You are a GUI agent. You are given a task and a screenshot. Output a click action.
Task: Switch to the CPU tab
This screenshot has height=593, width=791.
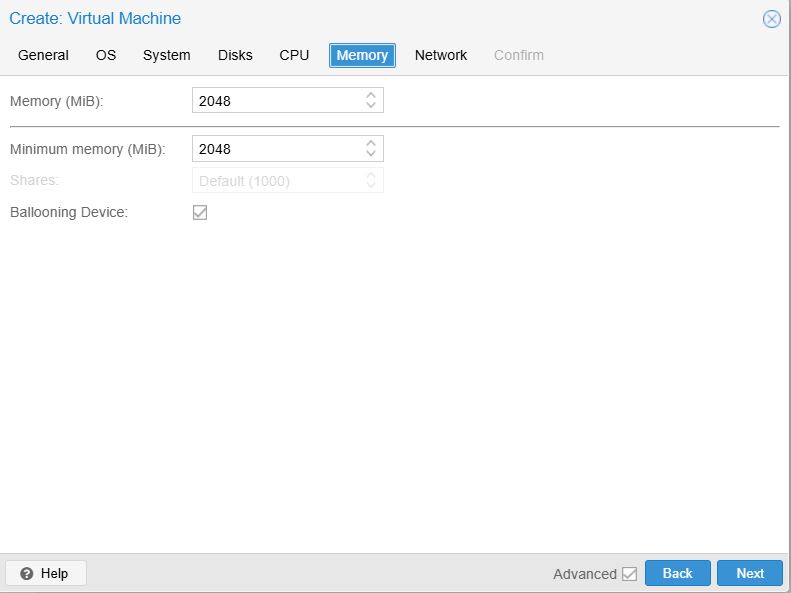[294, 55]
